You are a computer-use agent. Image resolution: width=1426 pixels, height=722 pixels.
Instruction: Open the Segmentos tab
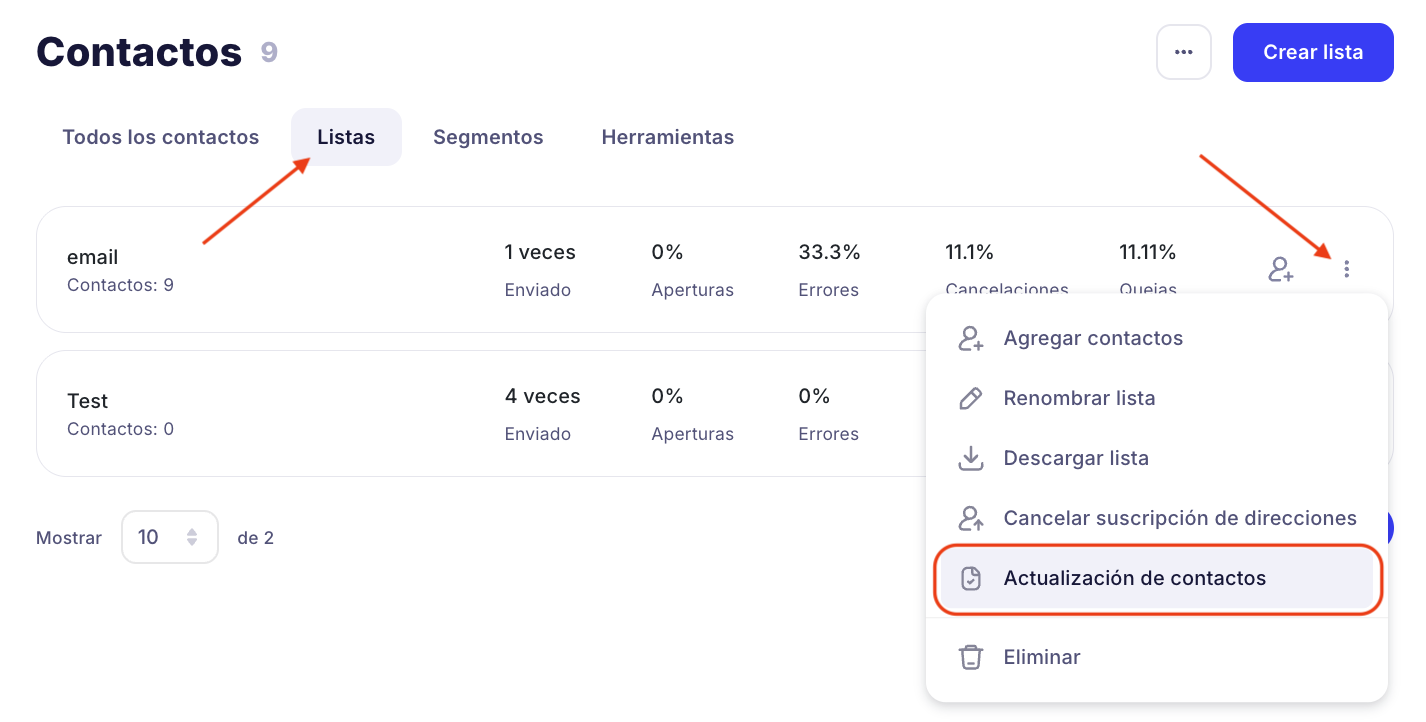(x=488, y=137)
